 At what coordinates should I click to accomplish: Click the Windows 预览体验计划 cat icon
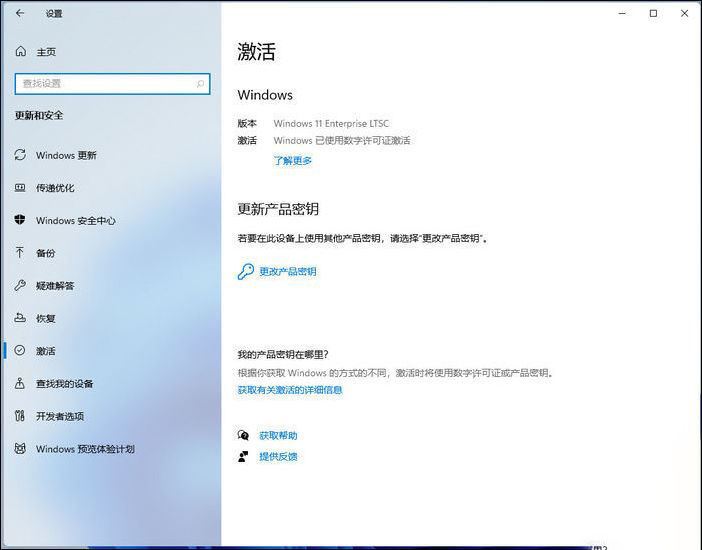(20, 448)
